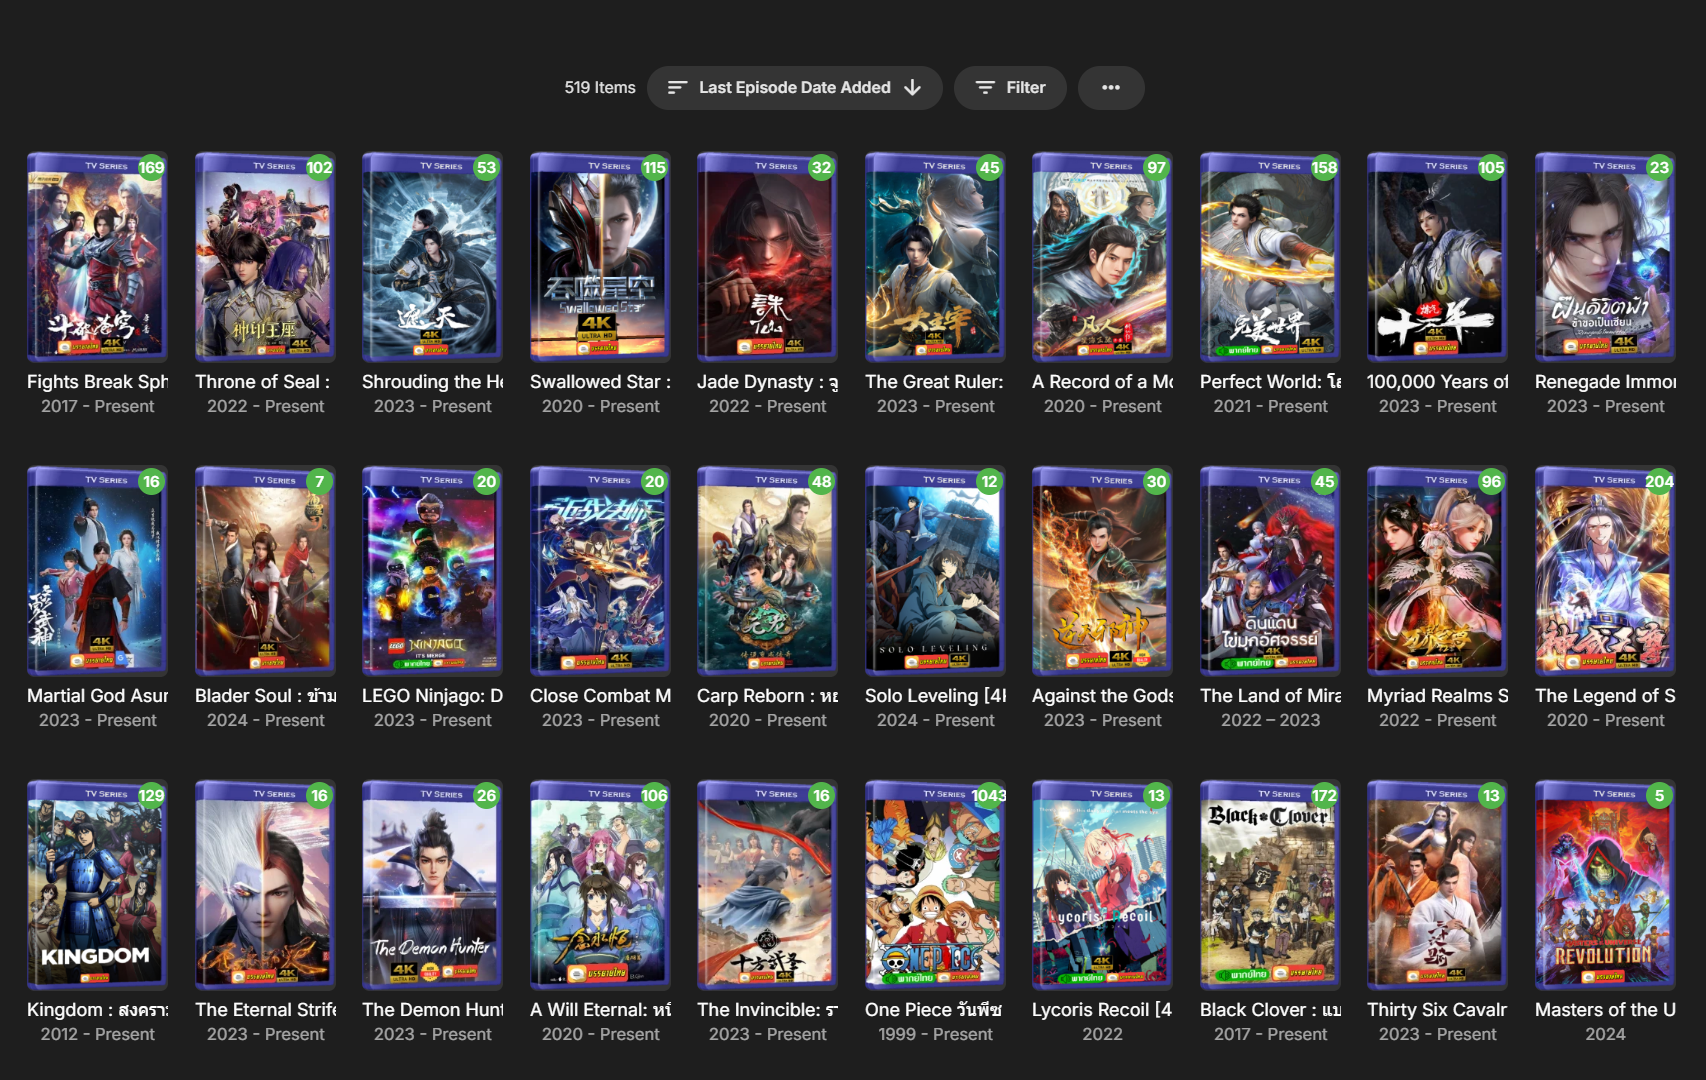Viewport: 1706px width, 1080px height.
Task: Click the '519 Items' count text
Action: coord(600,88)
